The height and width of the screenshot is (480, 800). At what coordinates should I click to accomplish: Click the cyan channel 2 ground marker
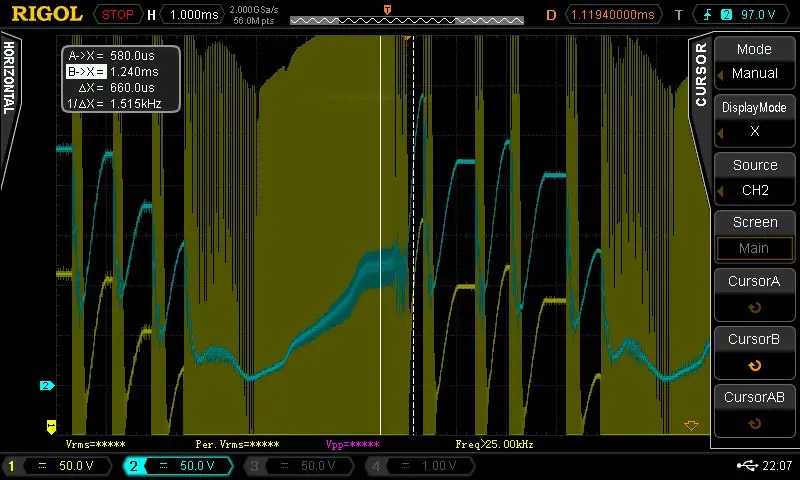46,386
